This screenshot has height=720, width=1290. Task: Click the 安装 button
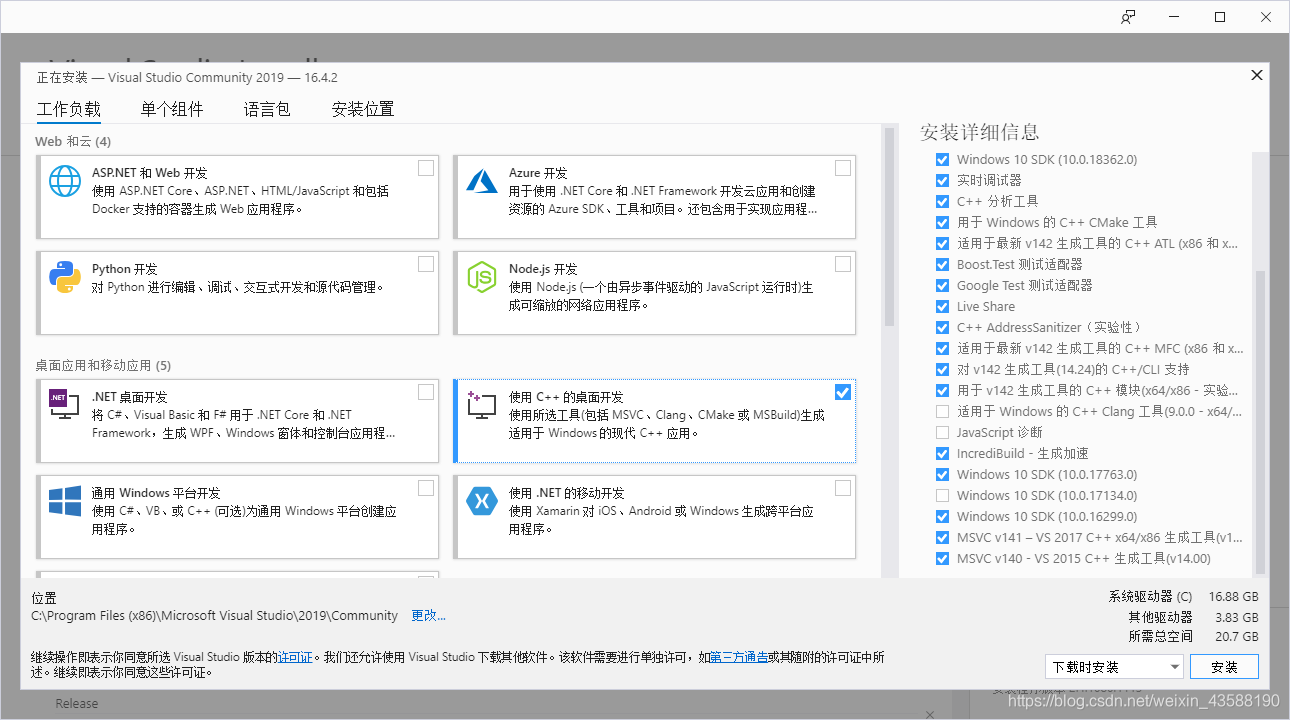click(1224, 667)
